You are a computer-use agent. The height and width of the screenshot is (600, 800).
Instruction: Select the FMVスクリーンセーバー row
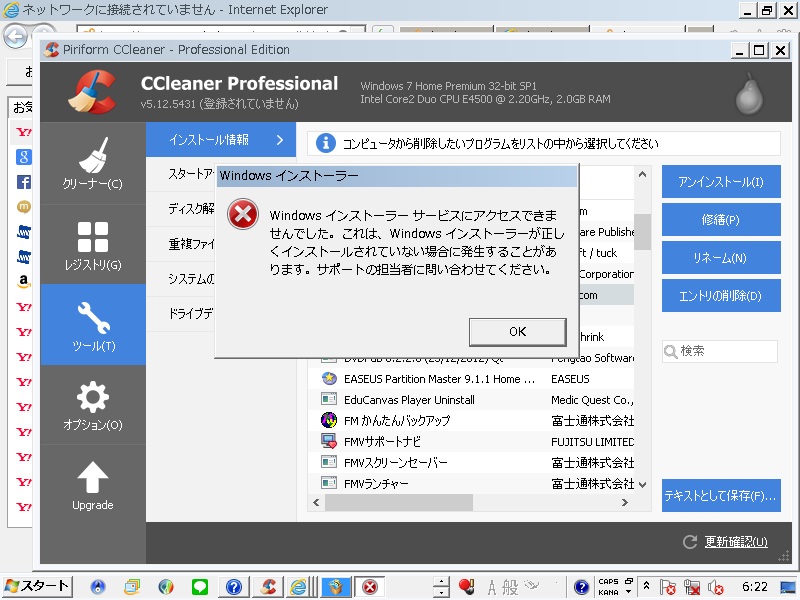pos(471,462)
